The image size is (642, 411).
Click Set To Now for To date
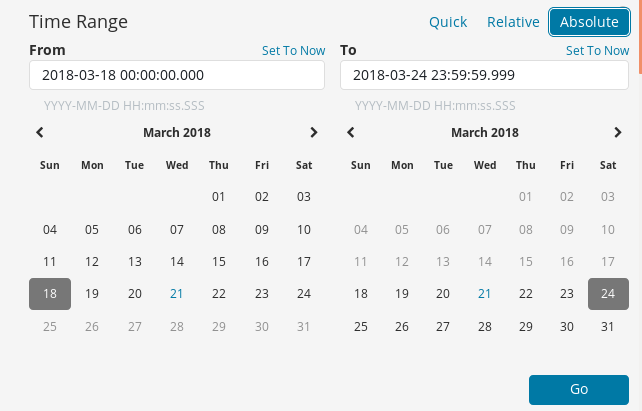click(597, 50)
